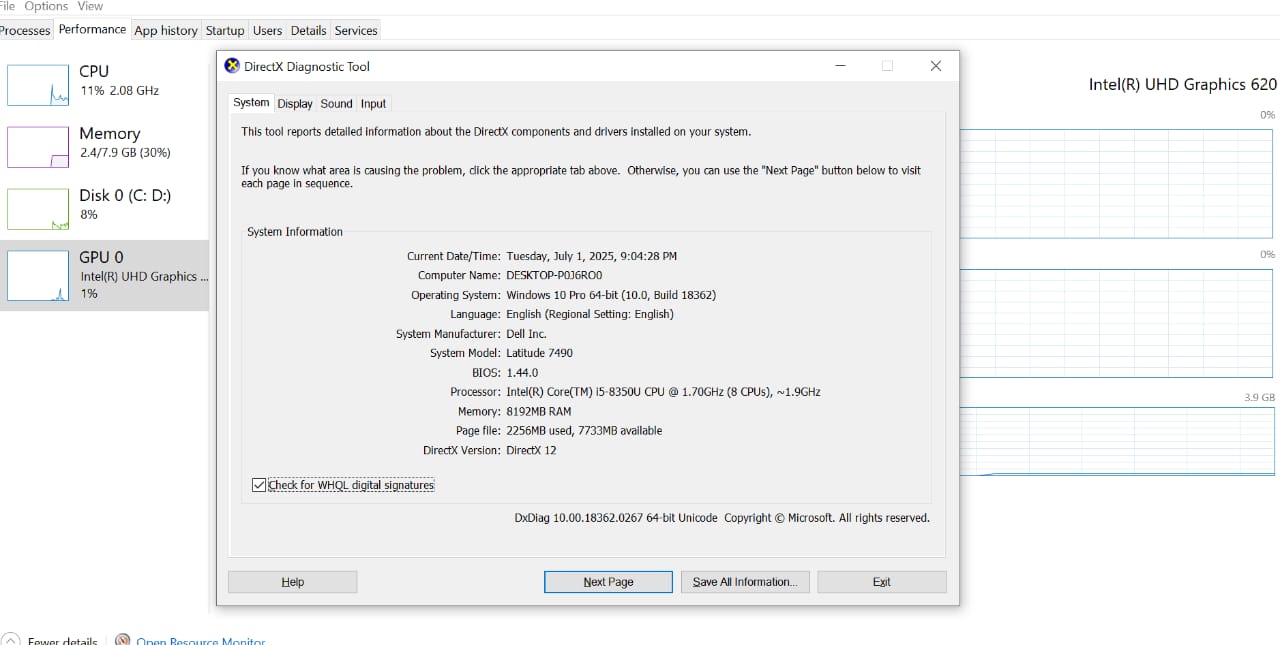Switch to Processes tab in Task Manager

point(25,30)
